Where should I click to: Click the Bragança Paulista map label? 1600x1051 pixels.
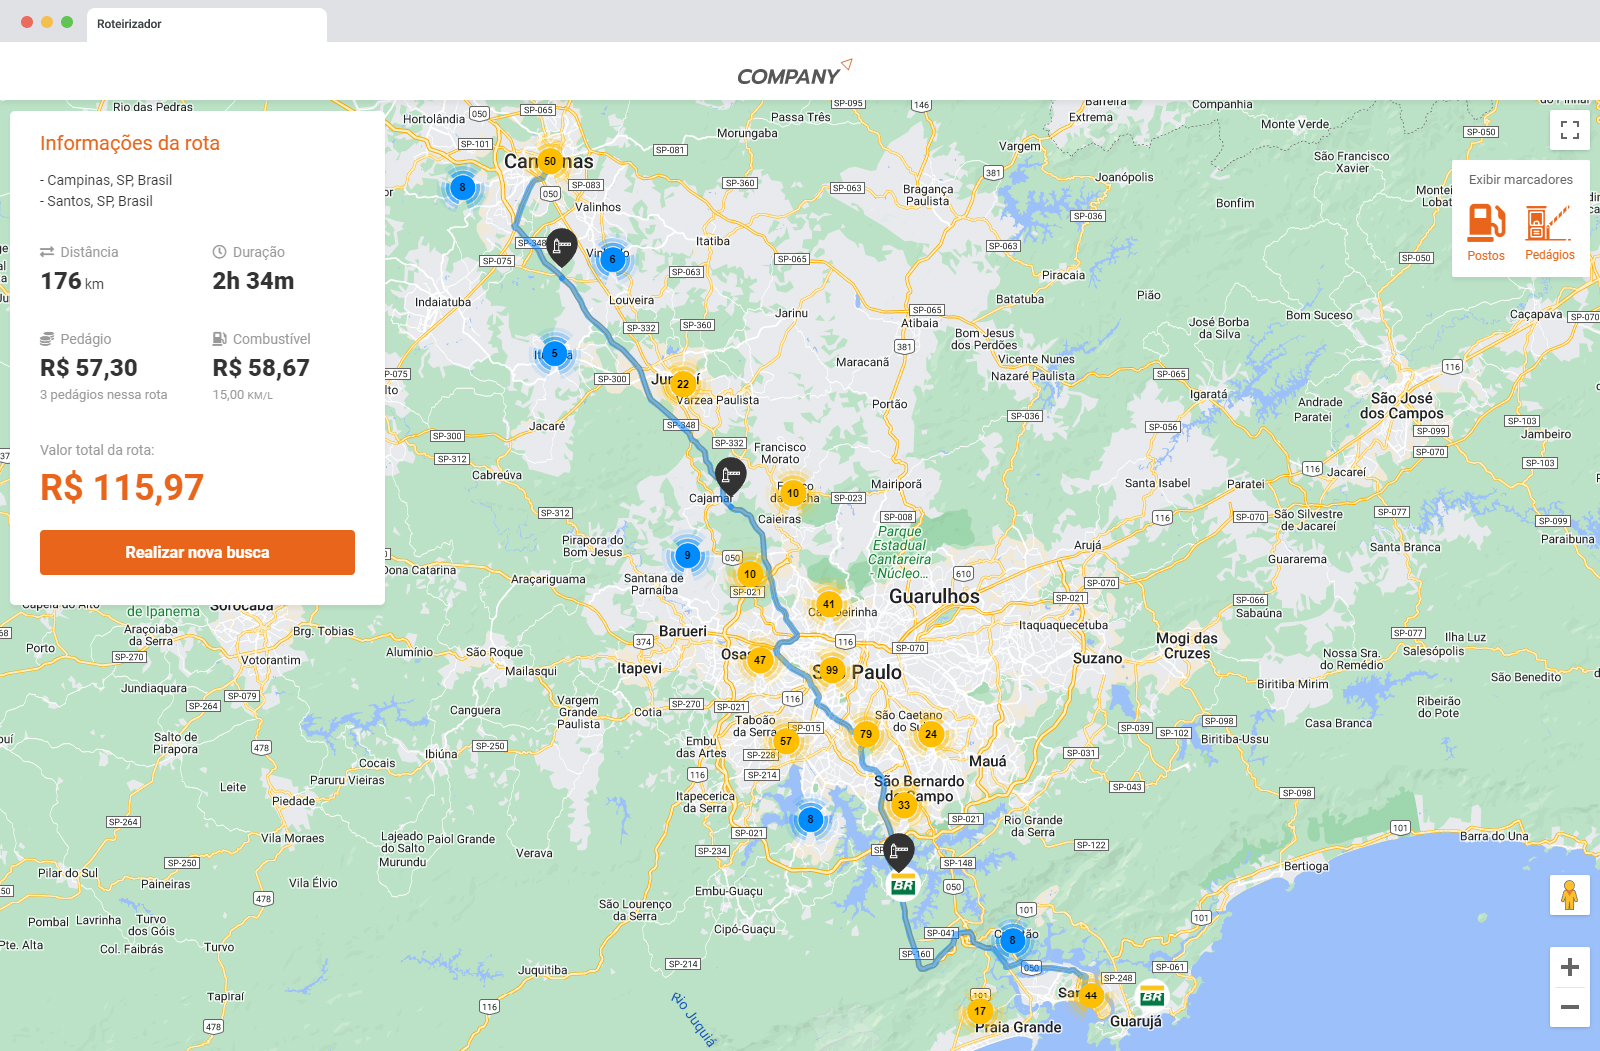pyautogui.click(x=928, y=195)
